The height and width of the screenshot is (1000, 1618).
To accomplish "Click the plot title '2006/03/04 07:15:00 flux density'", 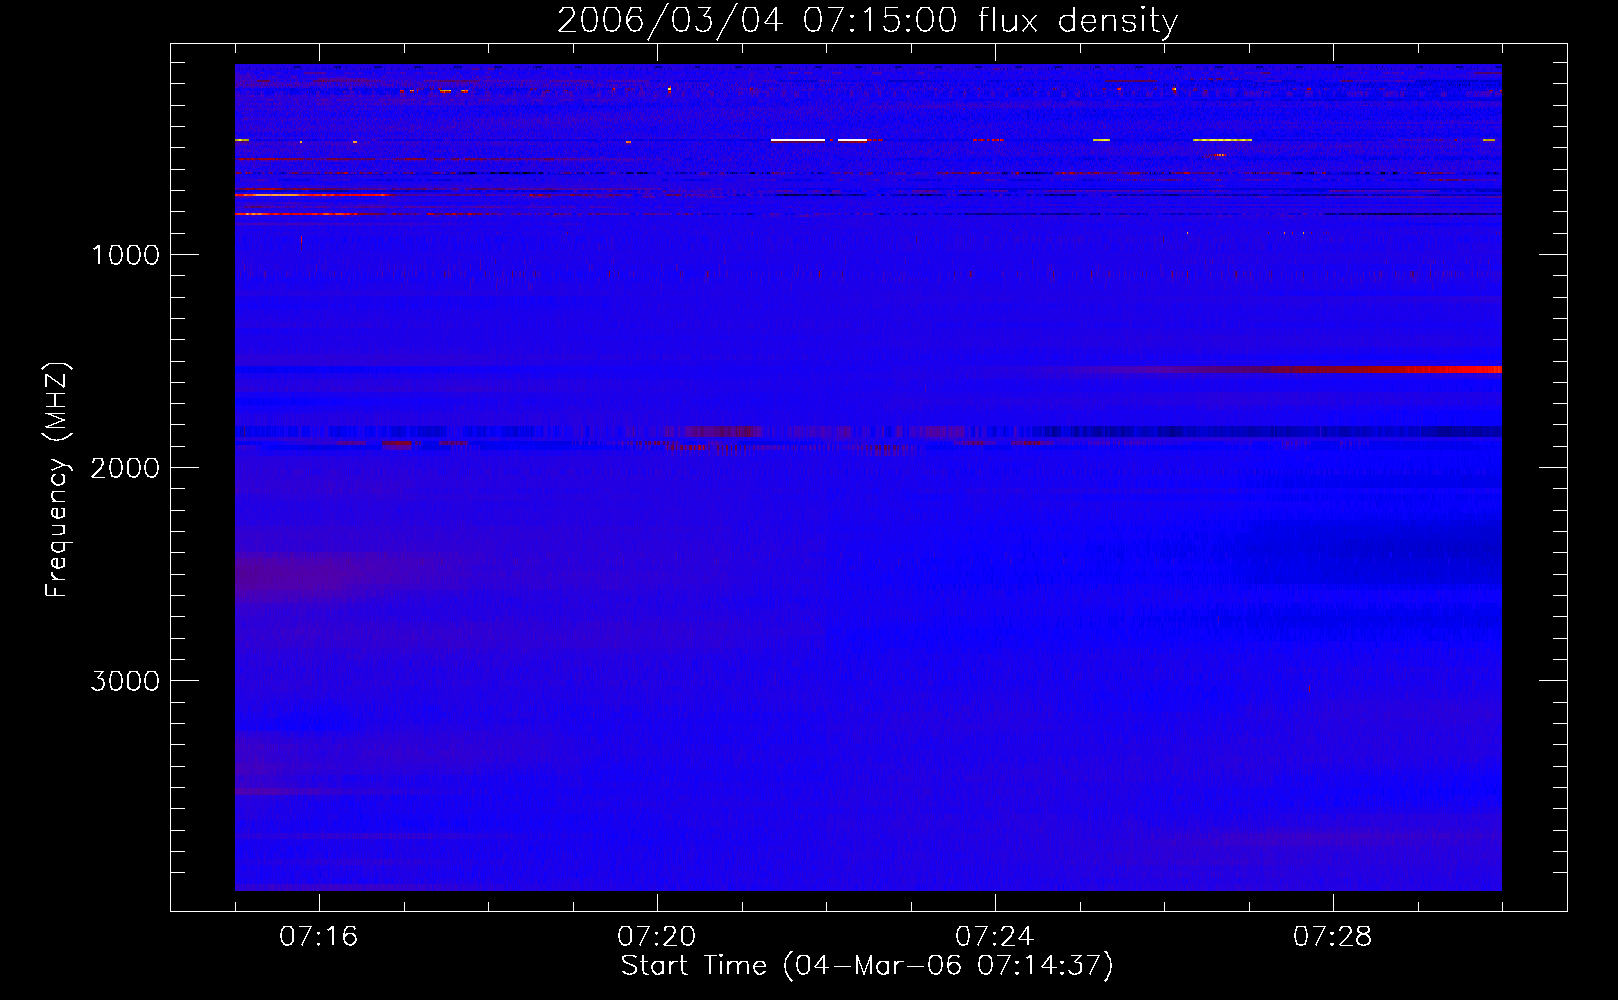I will click(867, 20).
